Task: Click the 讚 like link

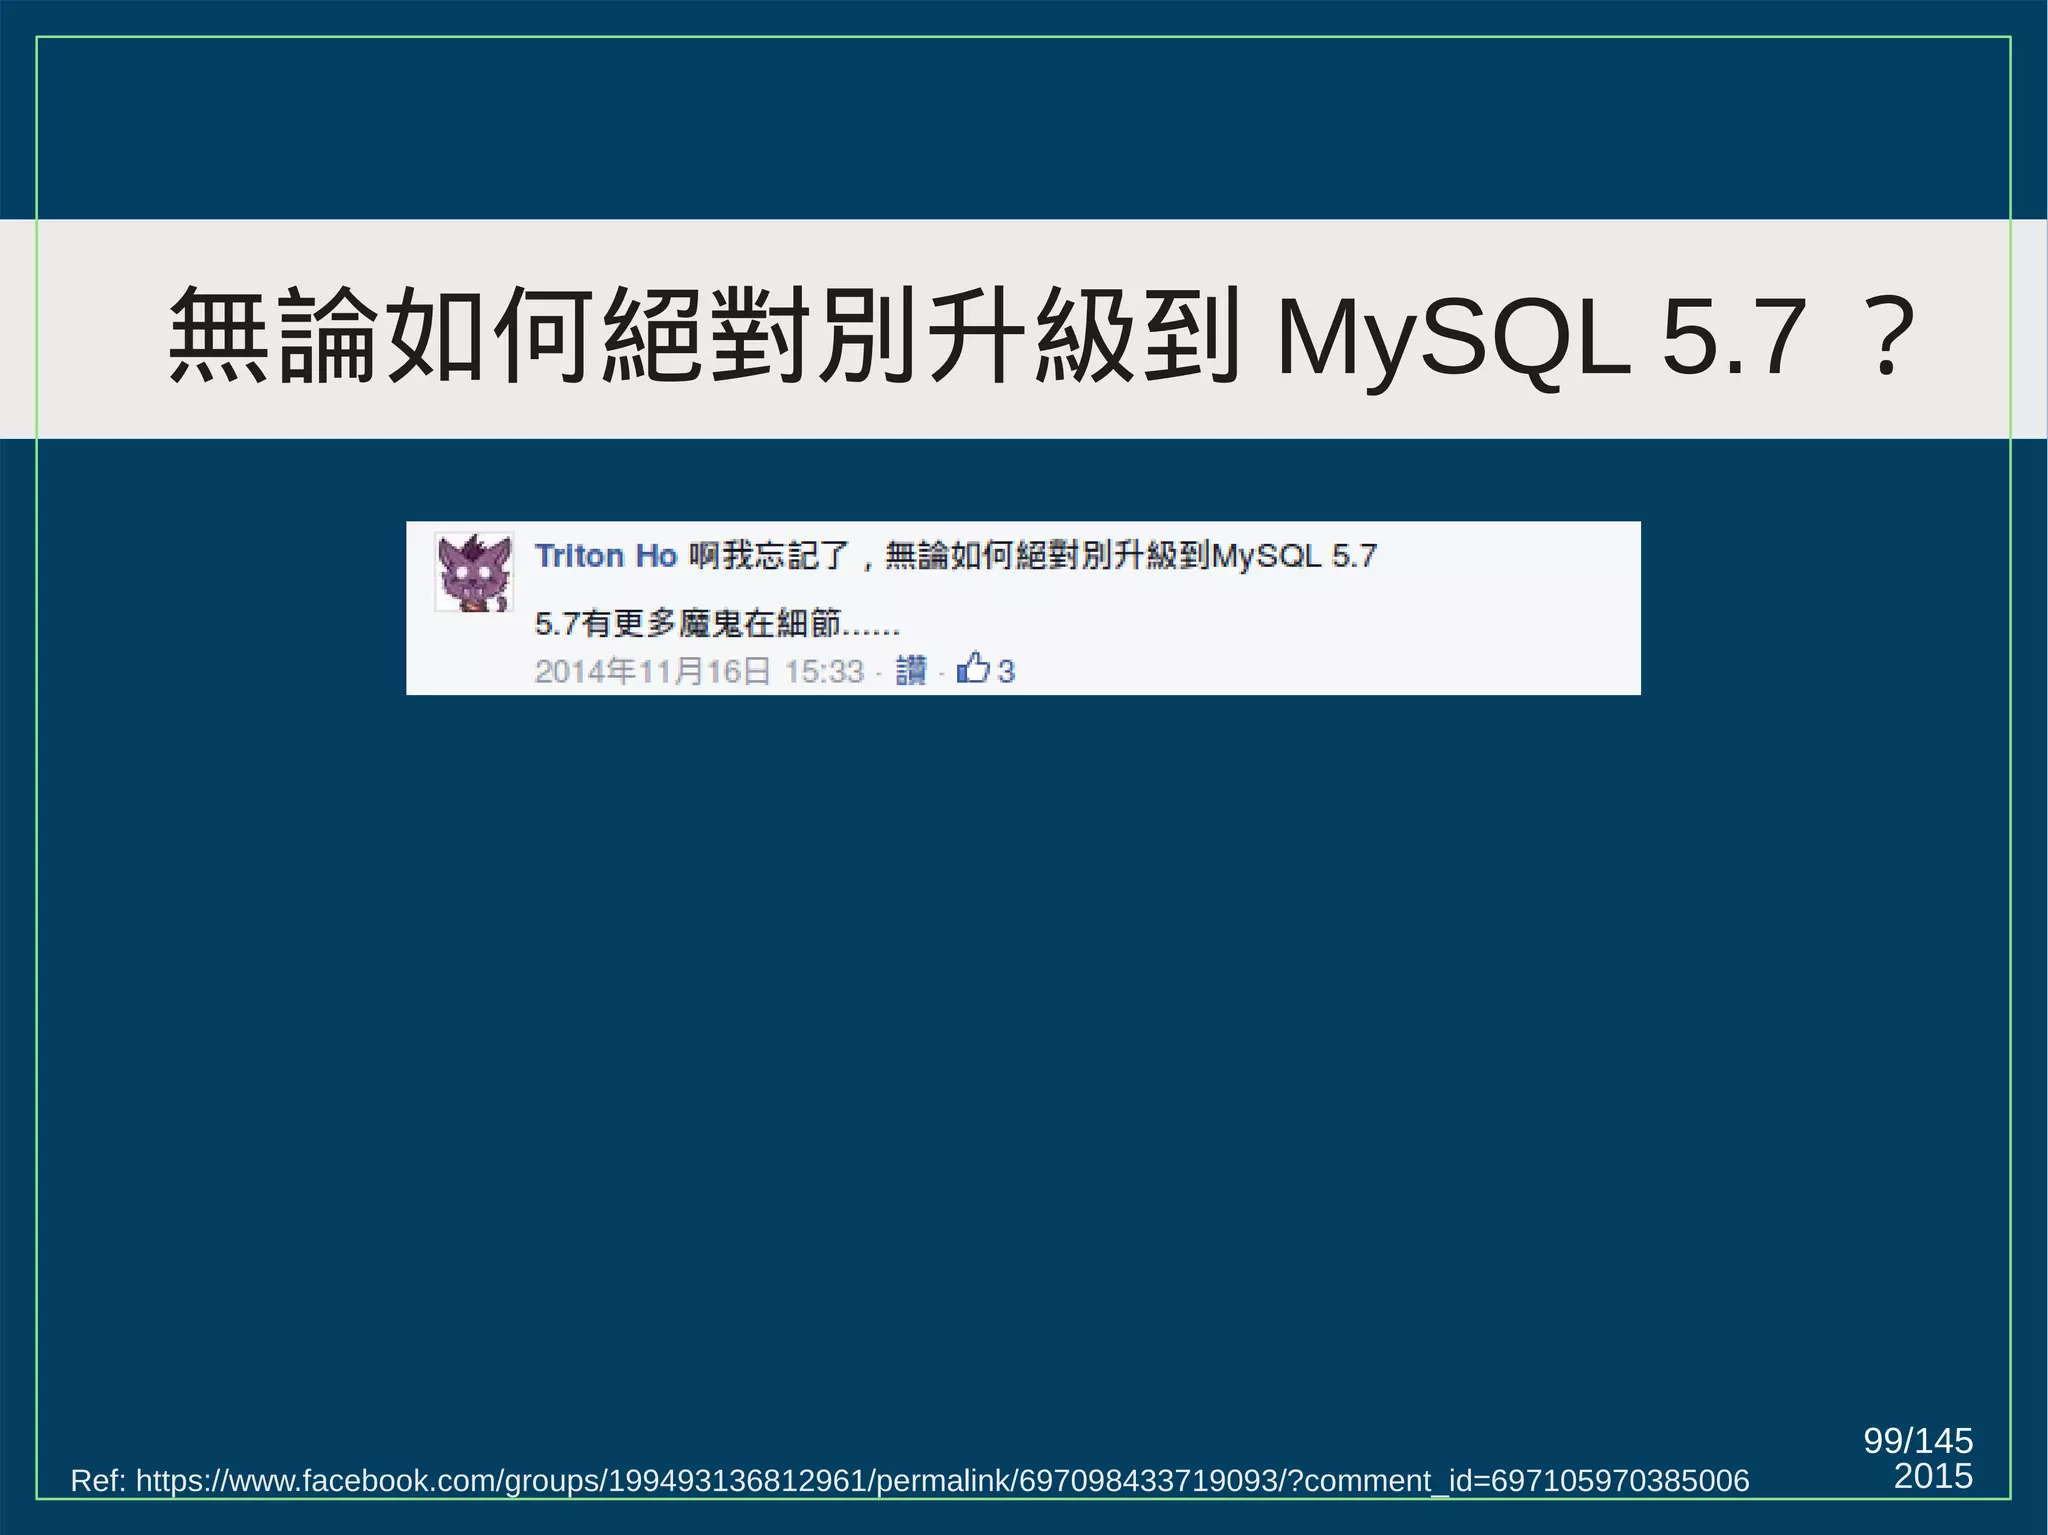Action: [x=911, y=670]
